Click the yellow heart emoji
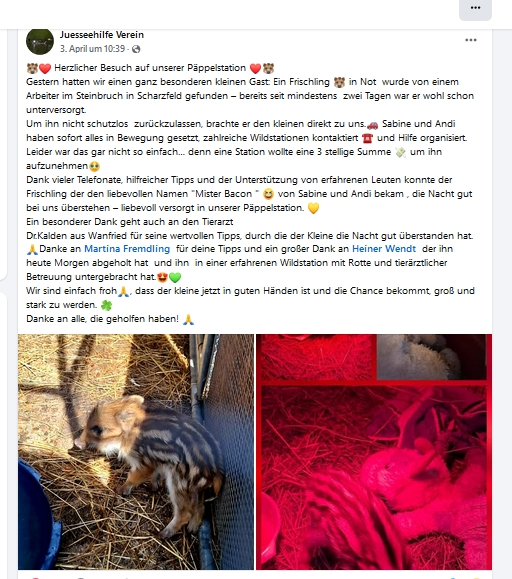512x579 pixels. click(313, 208)
